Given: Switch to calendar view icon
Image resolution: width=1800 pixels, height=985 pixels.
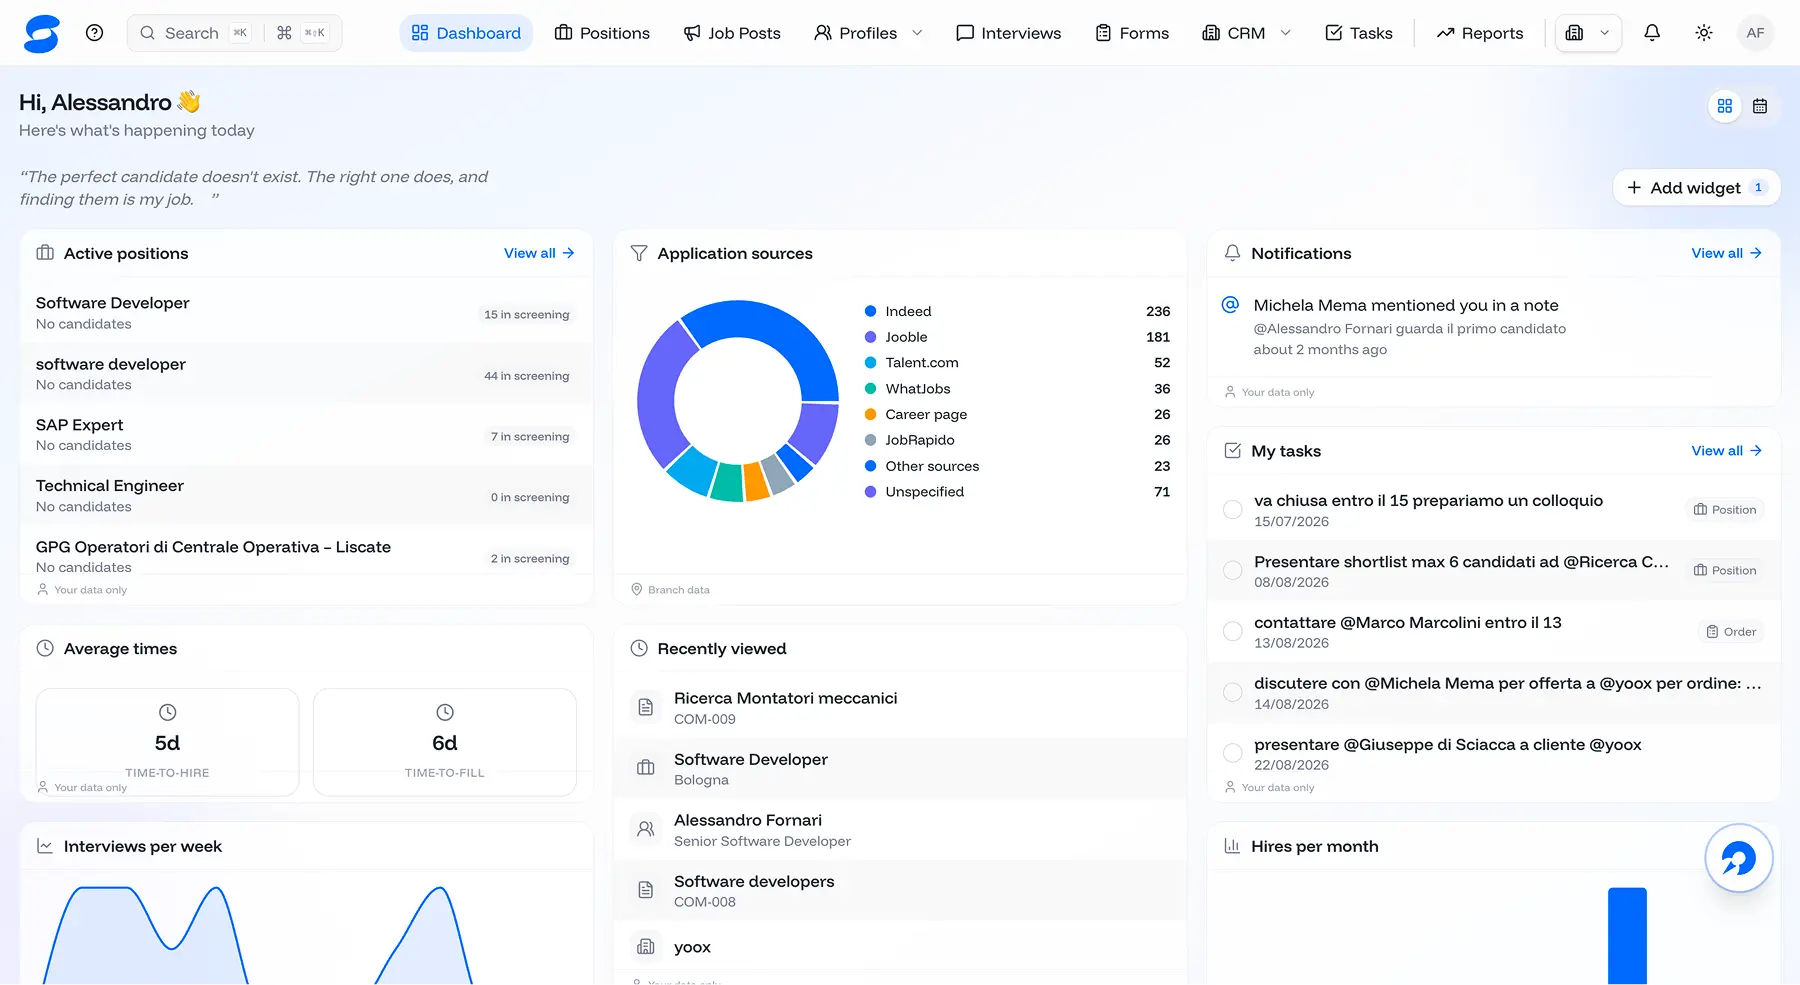Looking at the screenshot, I should coord(1760,106).
